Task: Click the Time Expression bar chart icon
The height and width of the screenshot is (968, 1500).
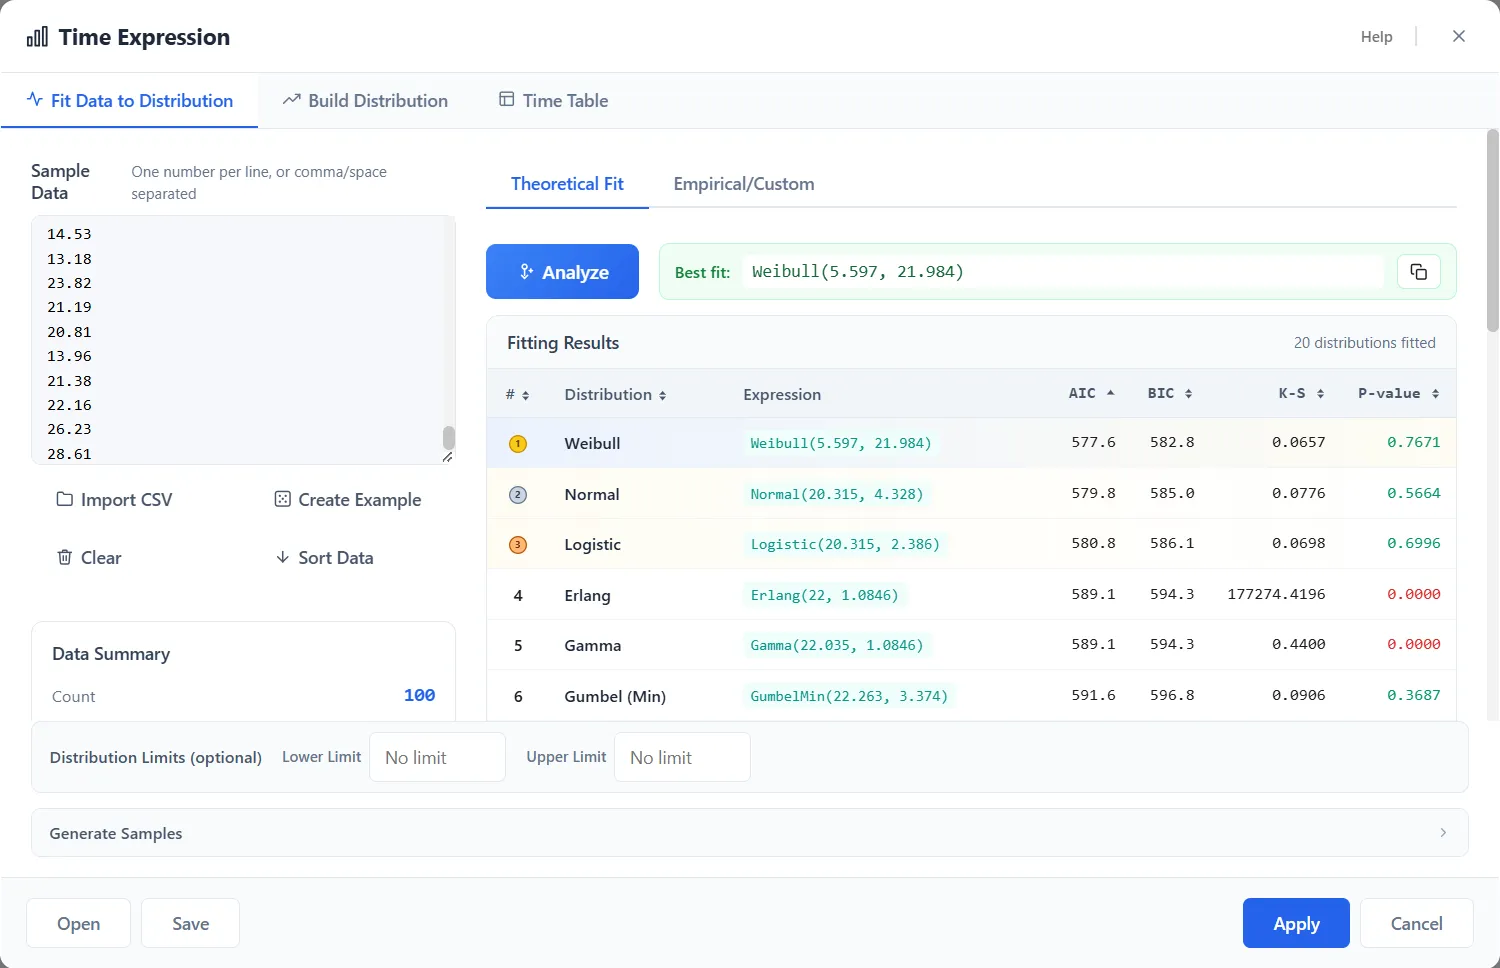Action: [x=37, y=37]
